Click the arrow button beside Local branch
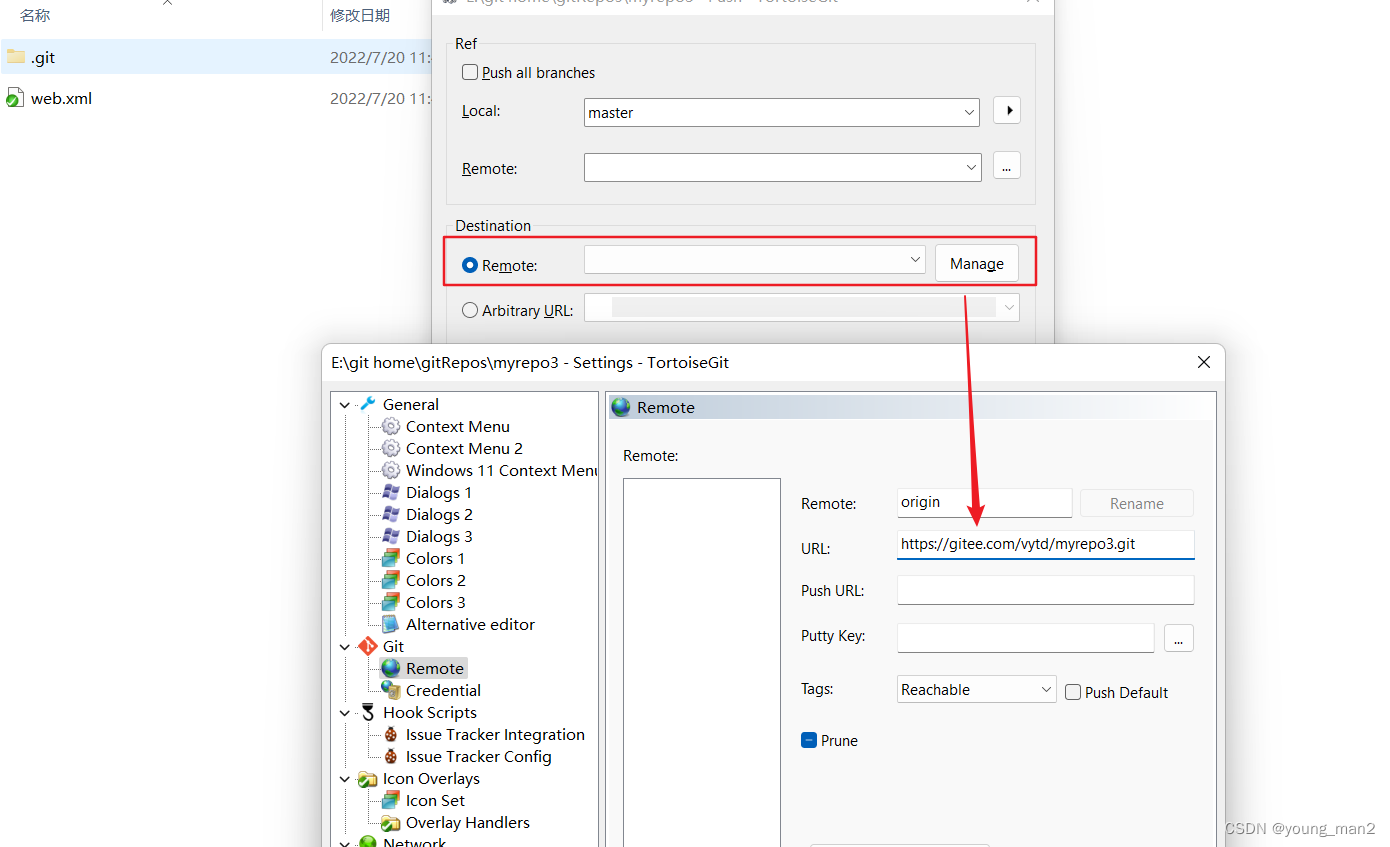 [x=1007, y=110]
